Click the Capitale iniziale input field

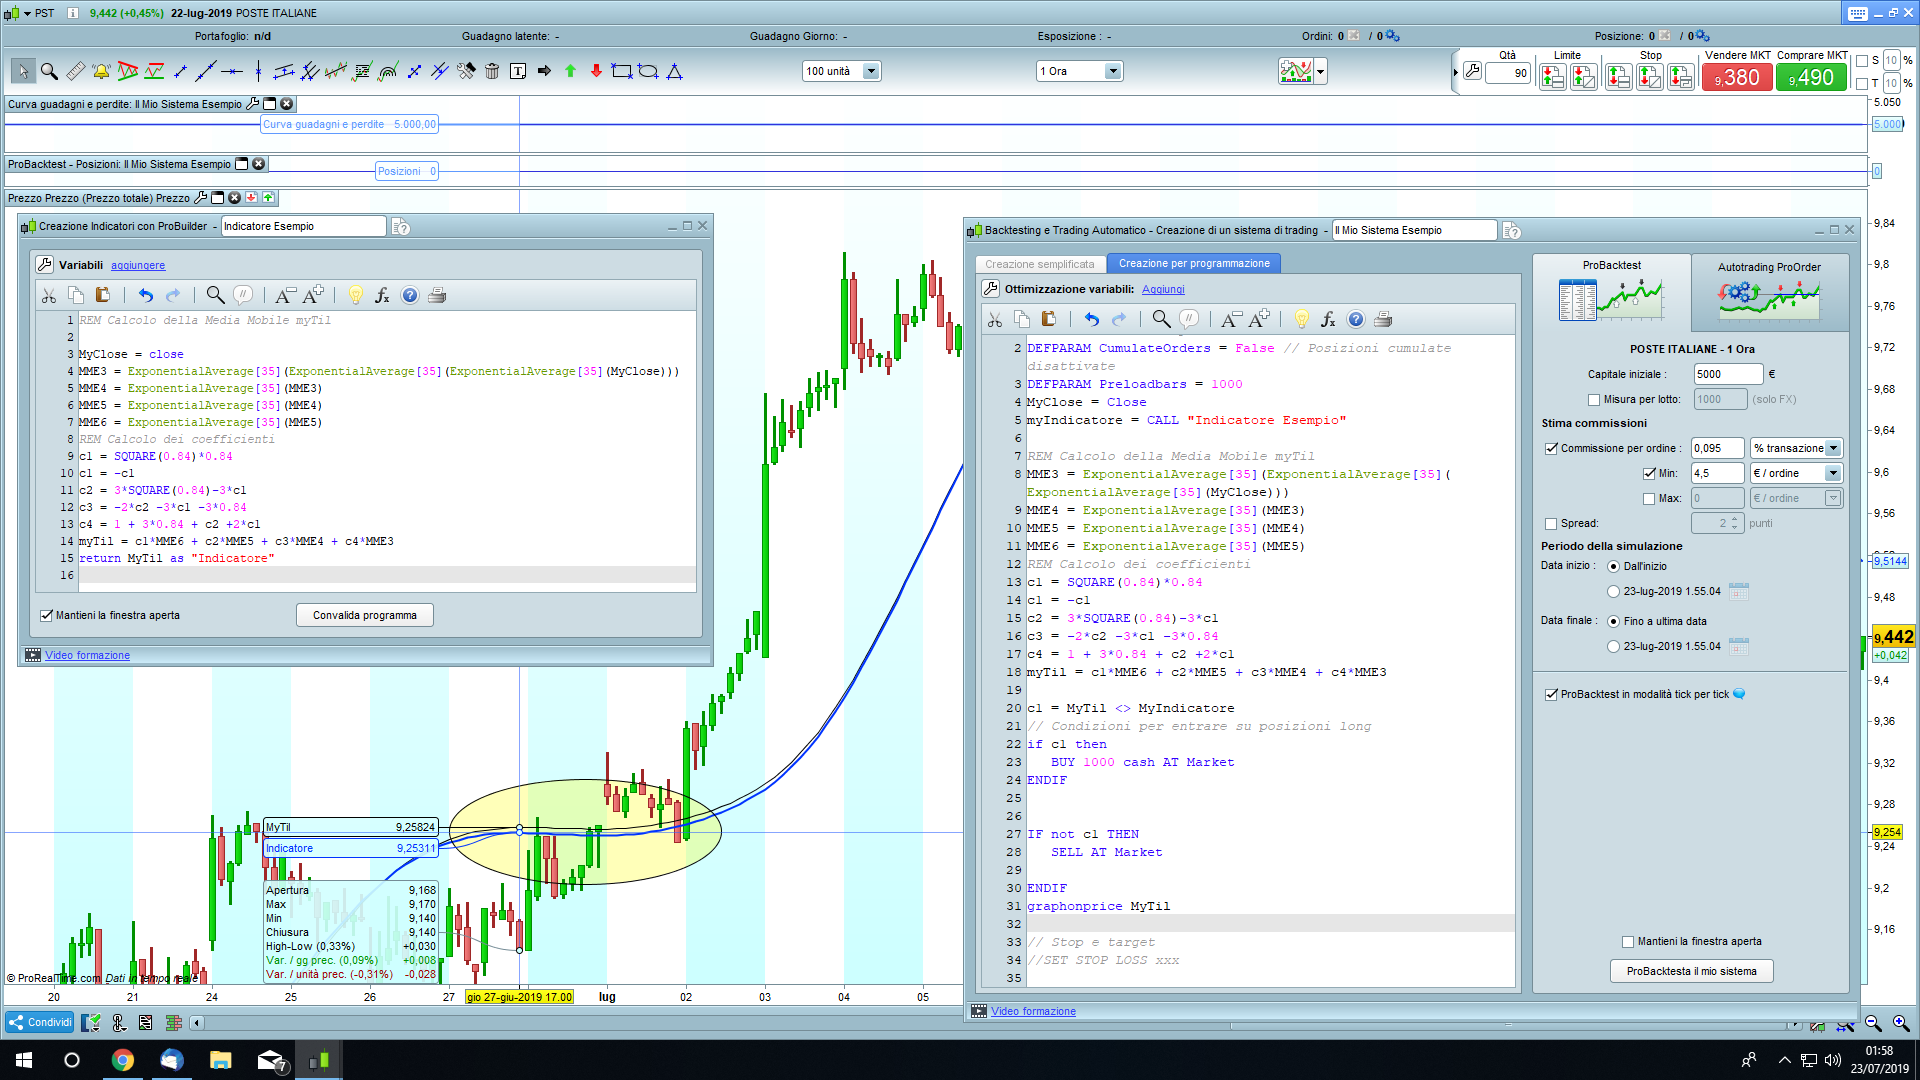tap(1727, 374)
